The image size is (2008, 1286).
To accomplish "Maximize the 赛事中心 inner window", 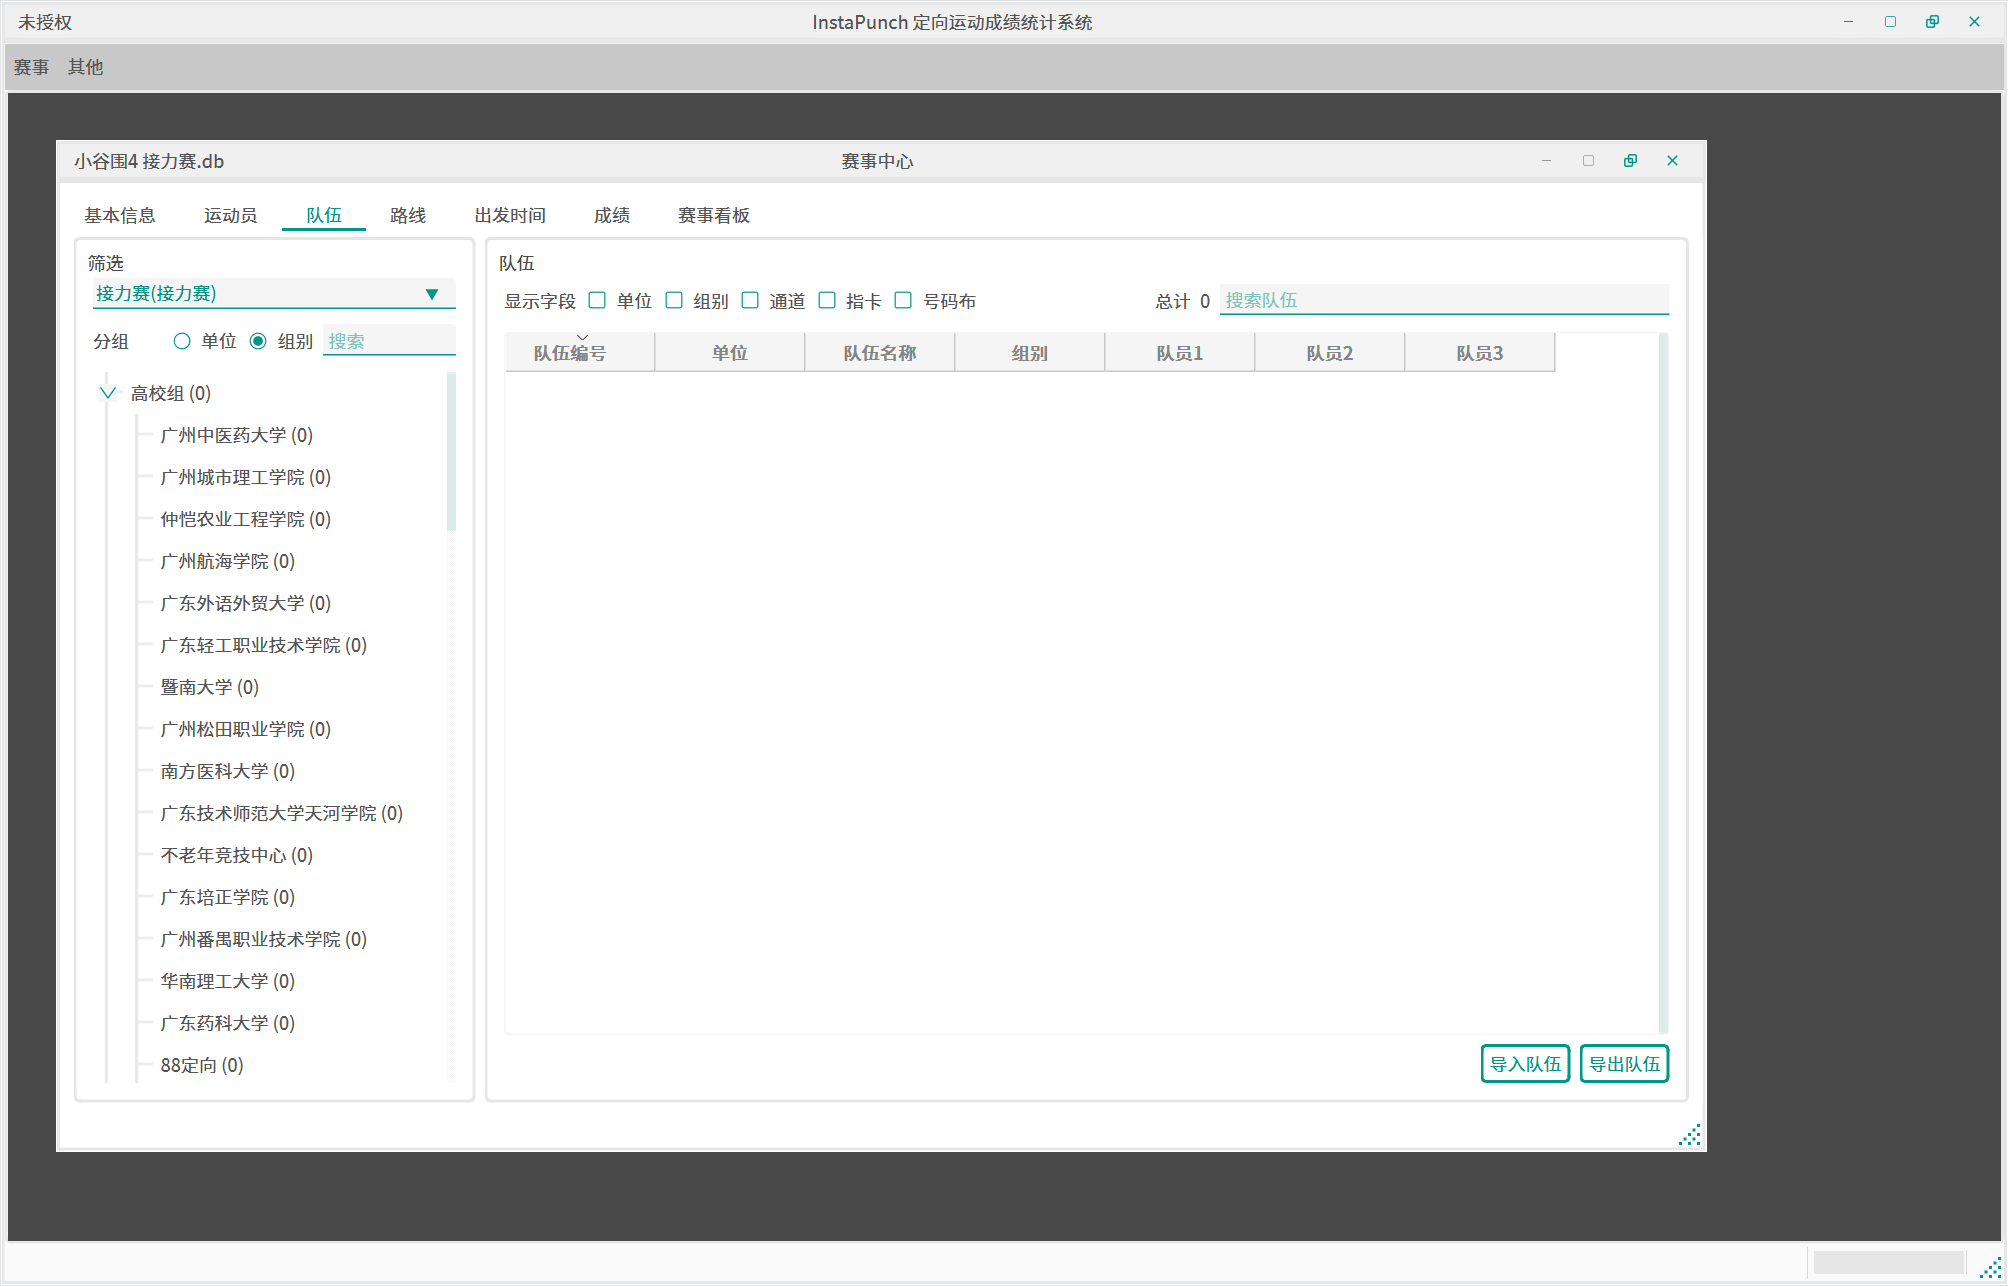I will [x=1588, y=161].
